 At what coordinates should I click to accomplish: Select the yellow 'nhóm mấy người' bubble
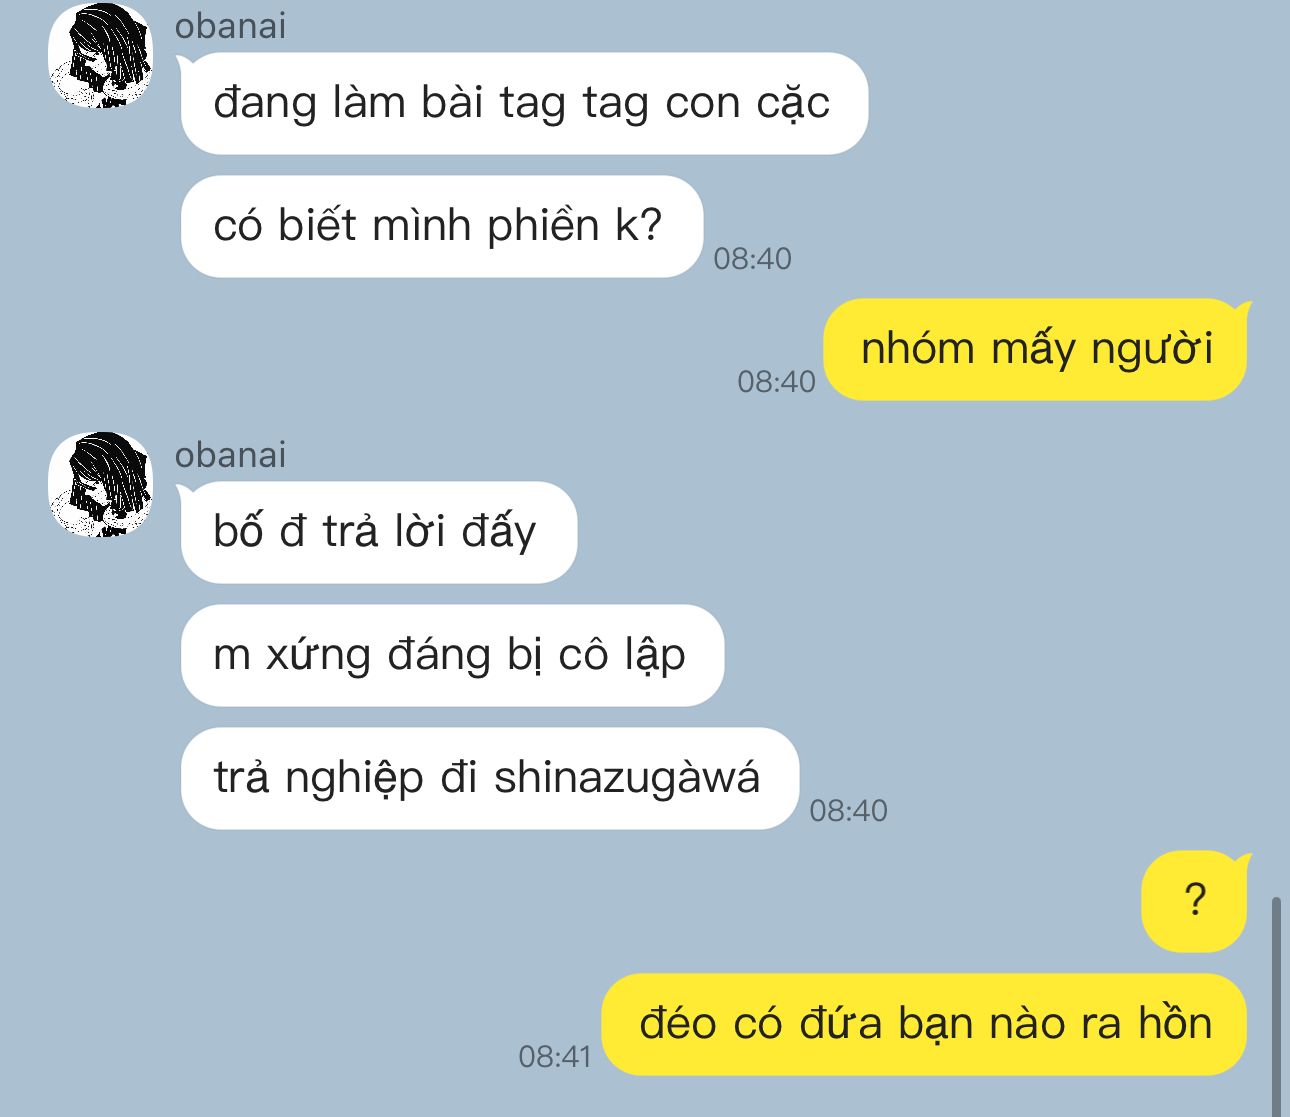(1036, 350)
